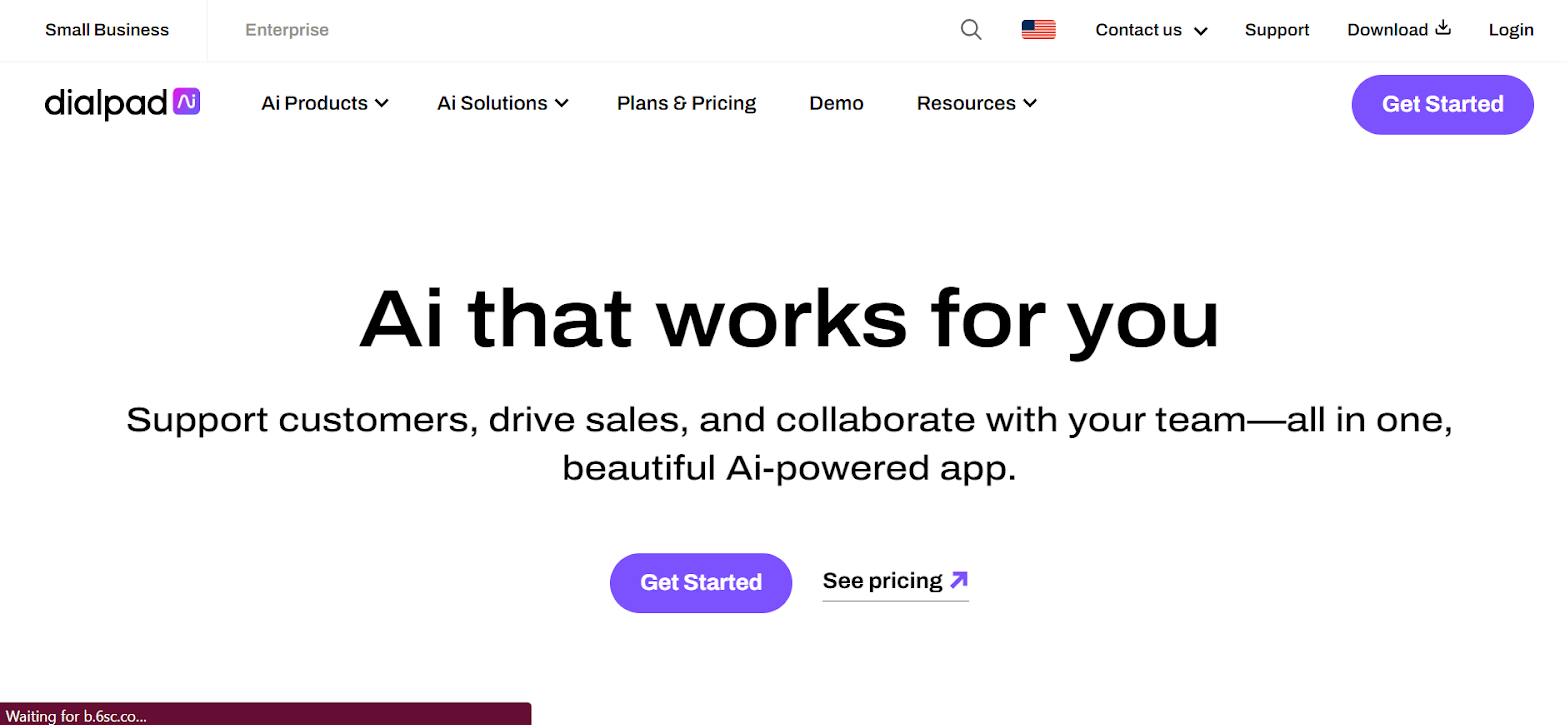Click the Login link

1510,30
